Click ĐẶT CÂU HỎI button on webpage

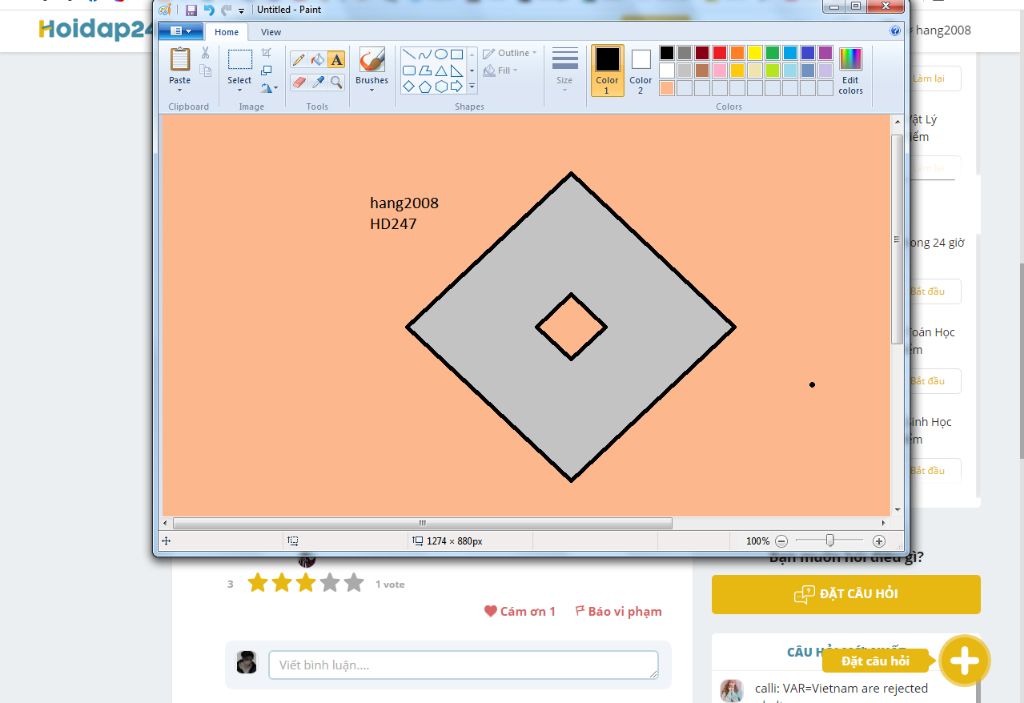(846, 594)
